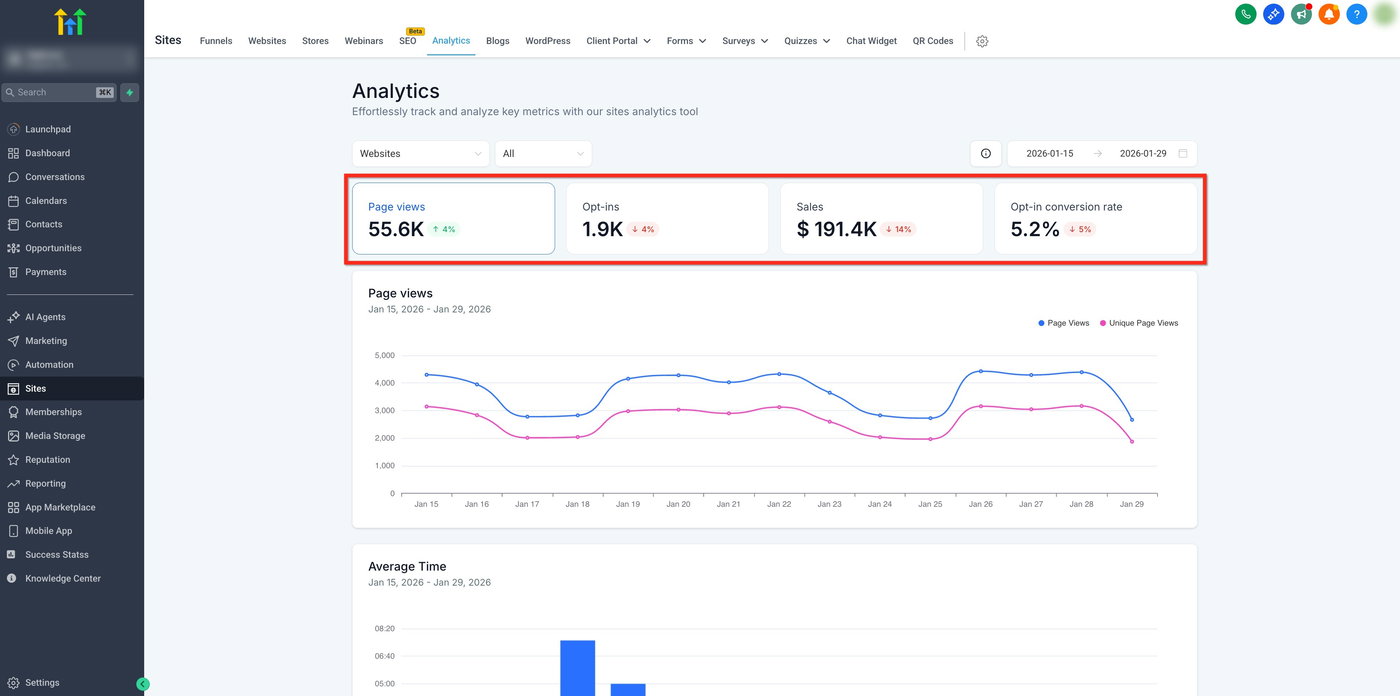Click the clock icon beside date range

point(986,154)
